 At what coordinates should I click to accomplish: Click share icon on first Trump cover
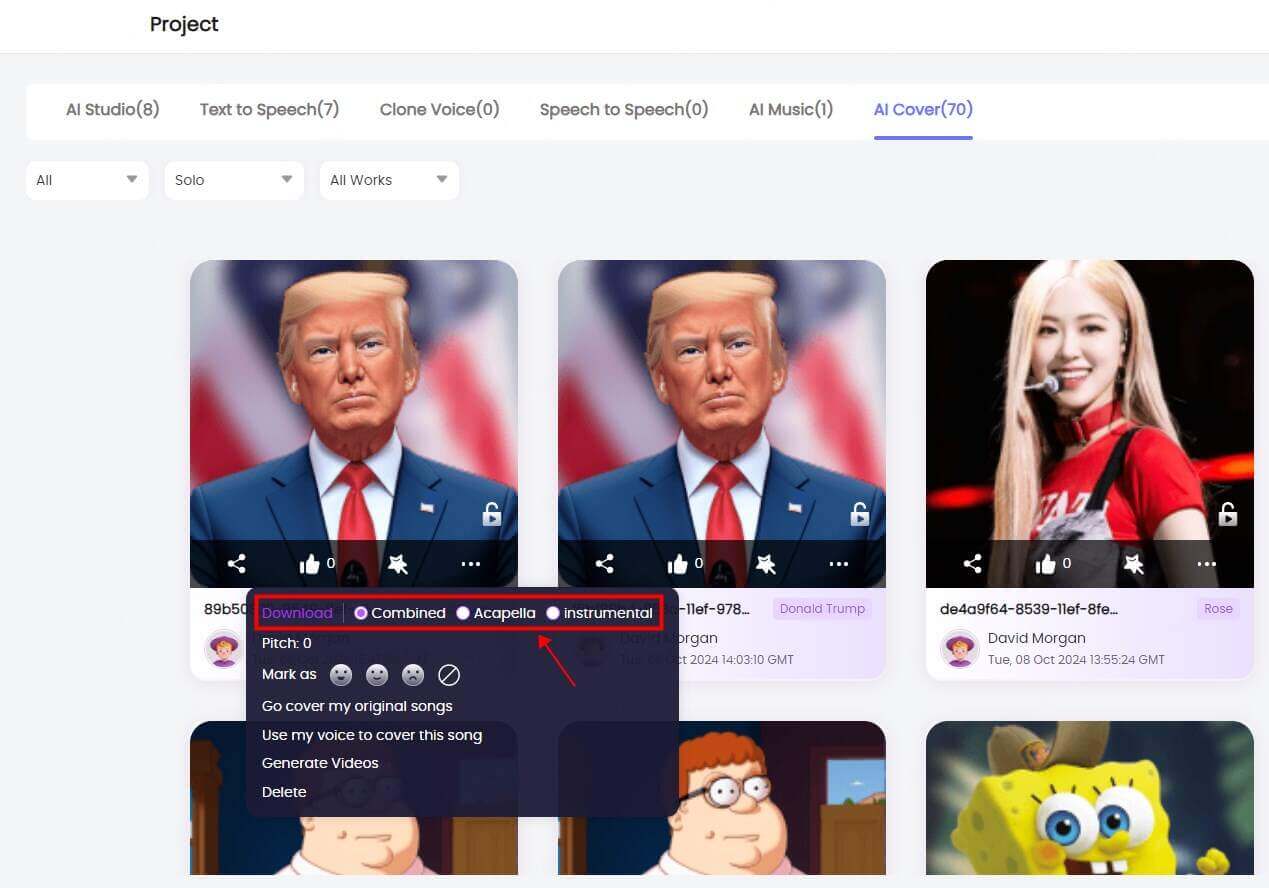(236, 564)
